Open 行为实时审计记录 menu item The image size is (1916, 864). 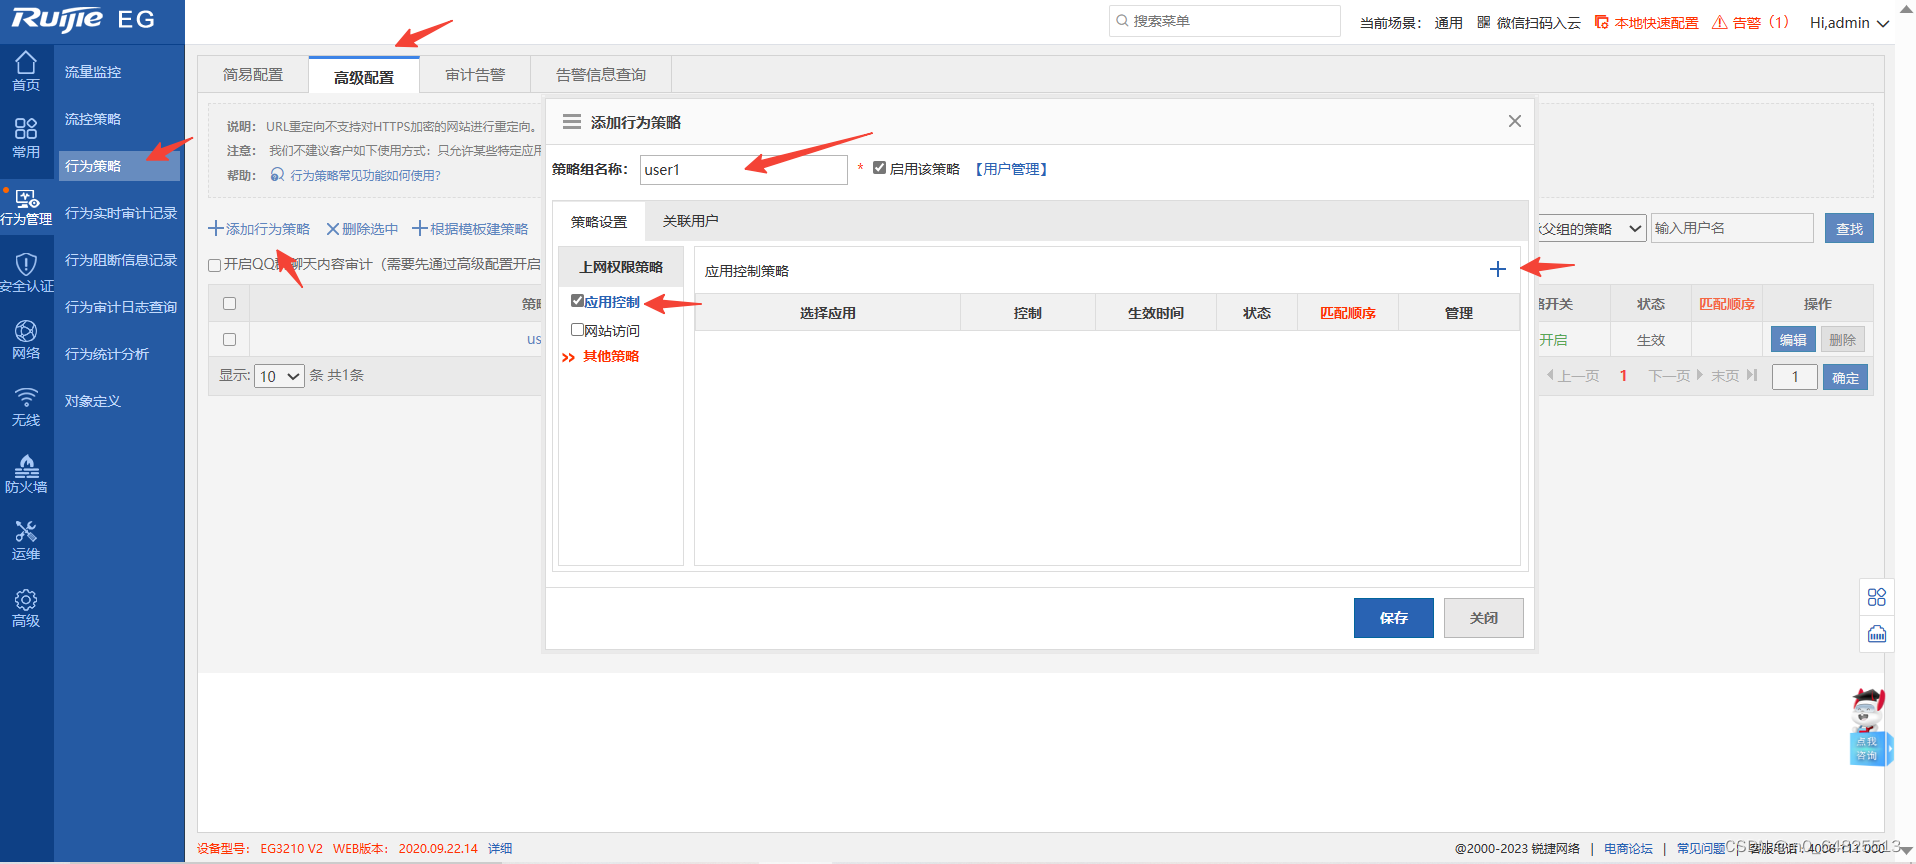tap(120, 213)
